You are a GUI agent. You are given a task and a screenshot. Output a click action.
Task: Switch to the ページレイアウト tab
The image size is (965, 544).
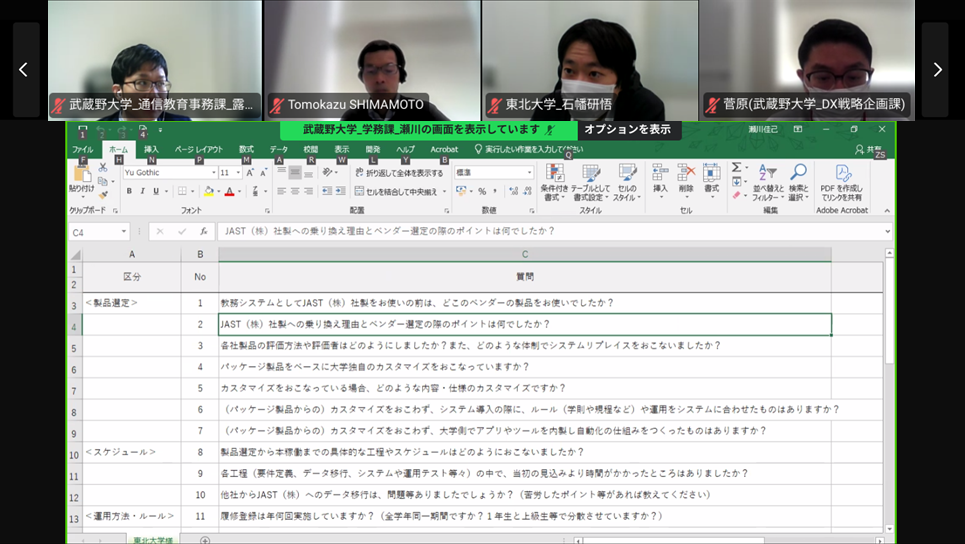coord(198,150)
